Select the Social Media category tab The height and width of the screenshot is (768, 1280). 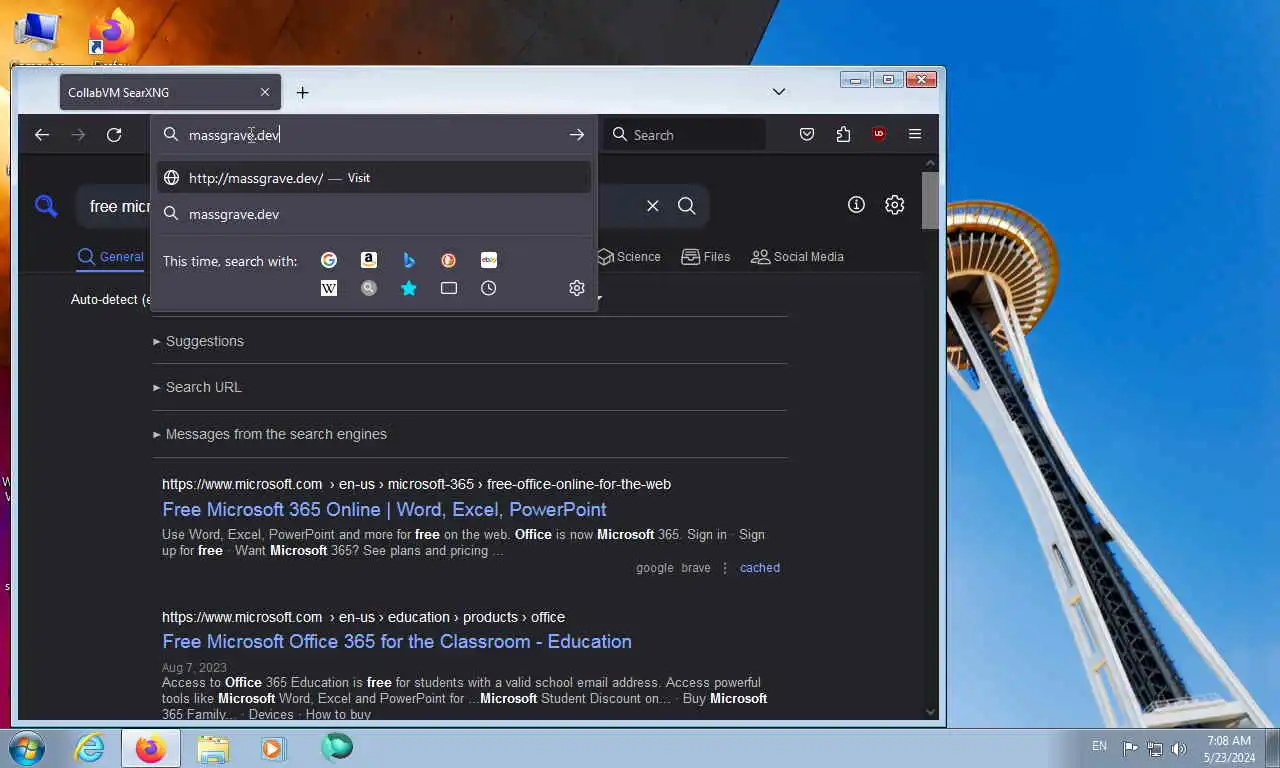(x=797, y=257)
